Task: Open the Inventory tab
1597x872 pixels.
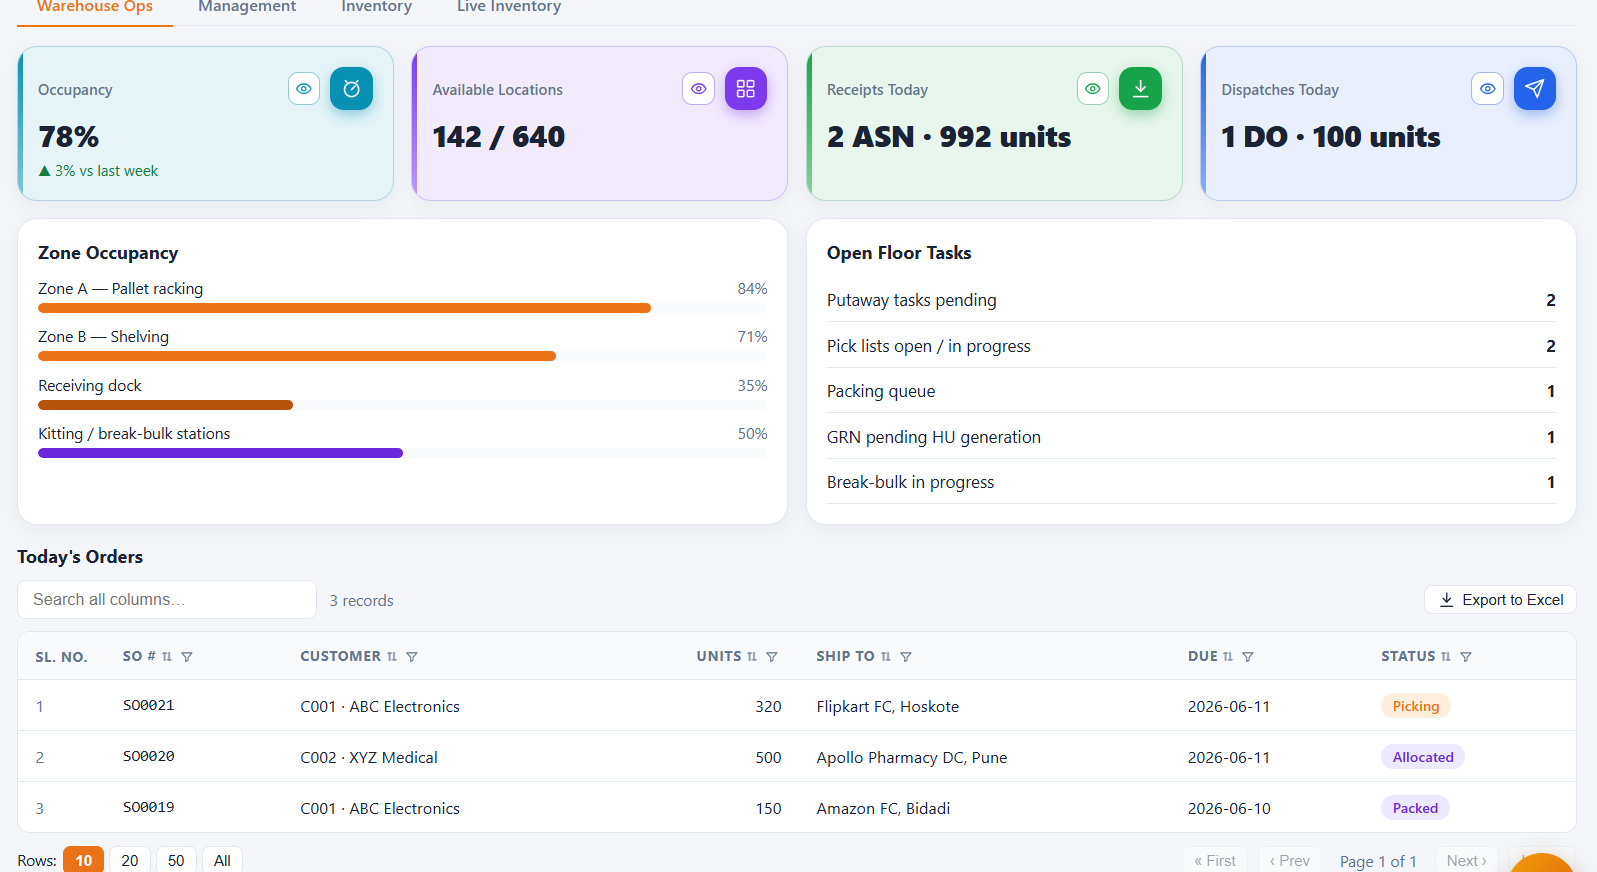Action: [376, 8]
